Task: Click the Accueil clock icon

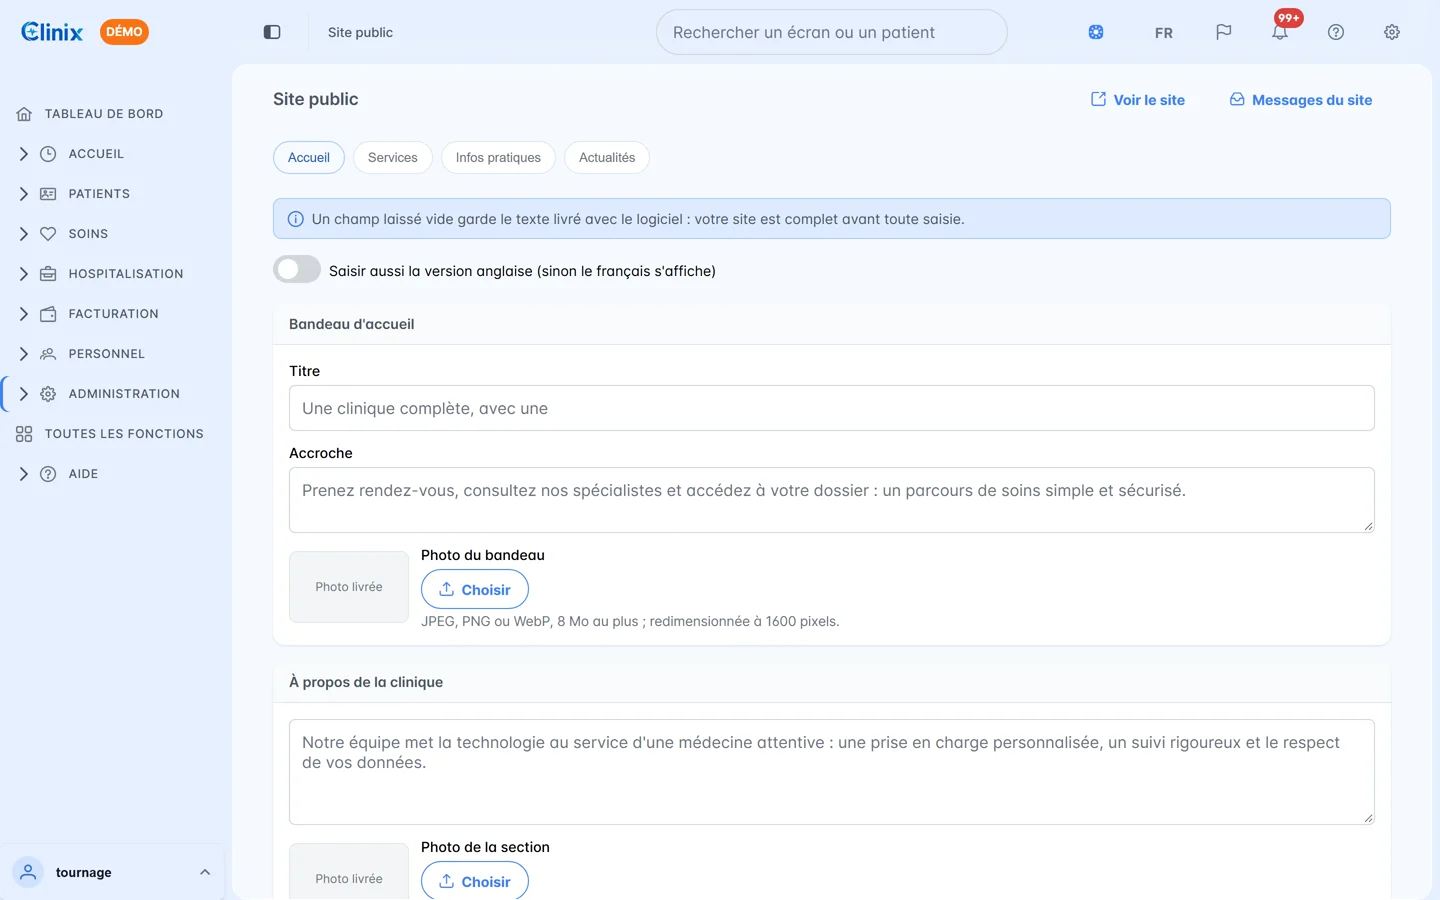Action: pos(48,154)
